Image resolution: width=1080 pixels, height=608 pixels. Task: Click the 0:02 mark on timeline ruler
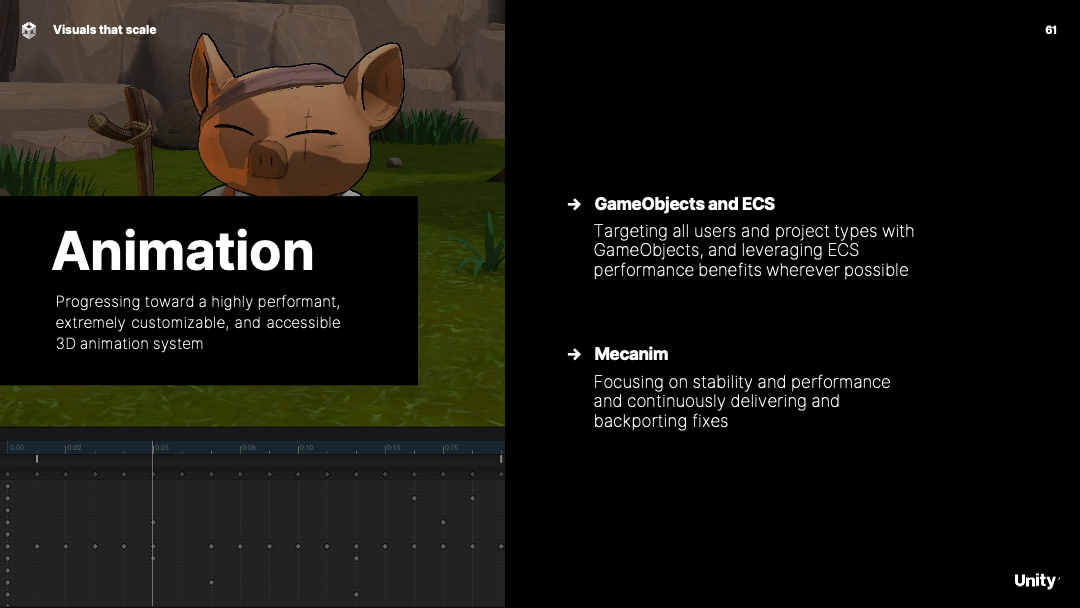coord(74,448)
